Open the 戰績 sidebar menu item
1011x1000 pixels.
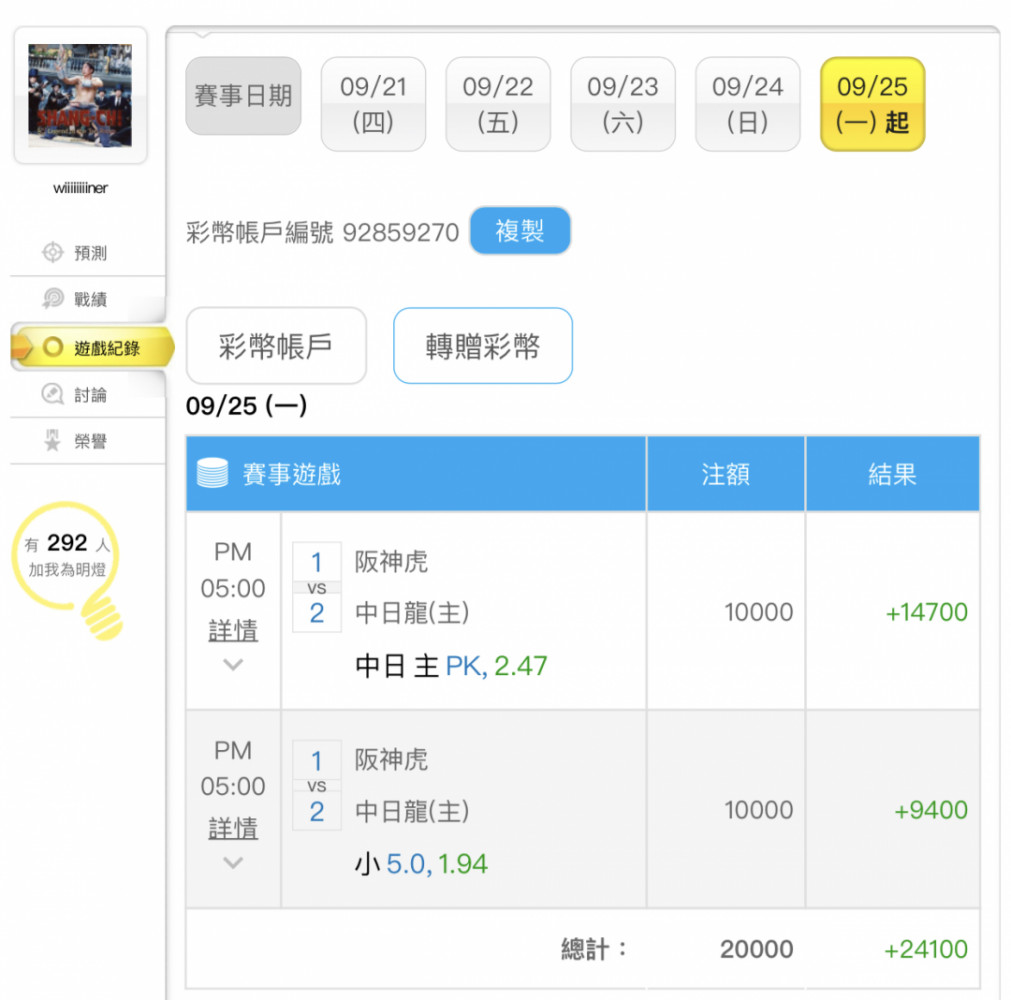click(88, 299)
